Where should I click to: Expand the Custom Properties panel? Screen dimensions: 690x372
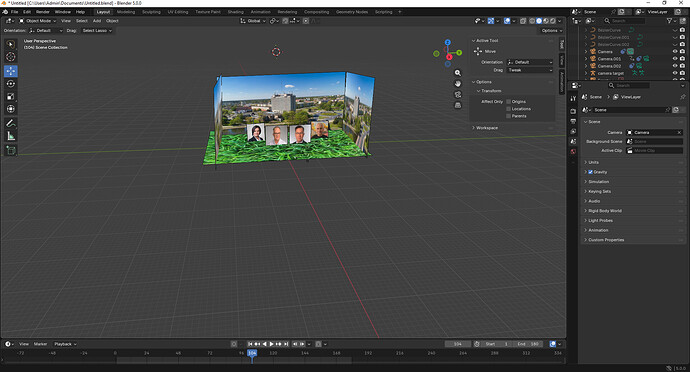(x=606, y=240)
